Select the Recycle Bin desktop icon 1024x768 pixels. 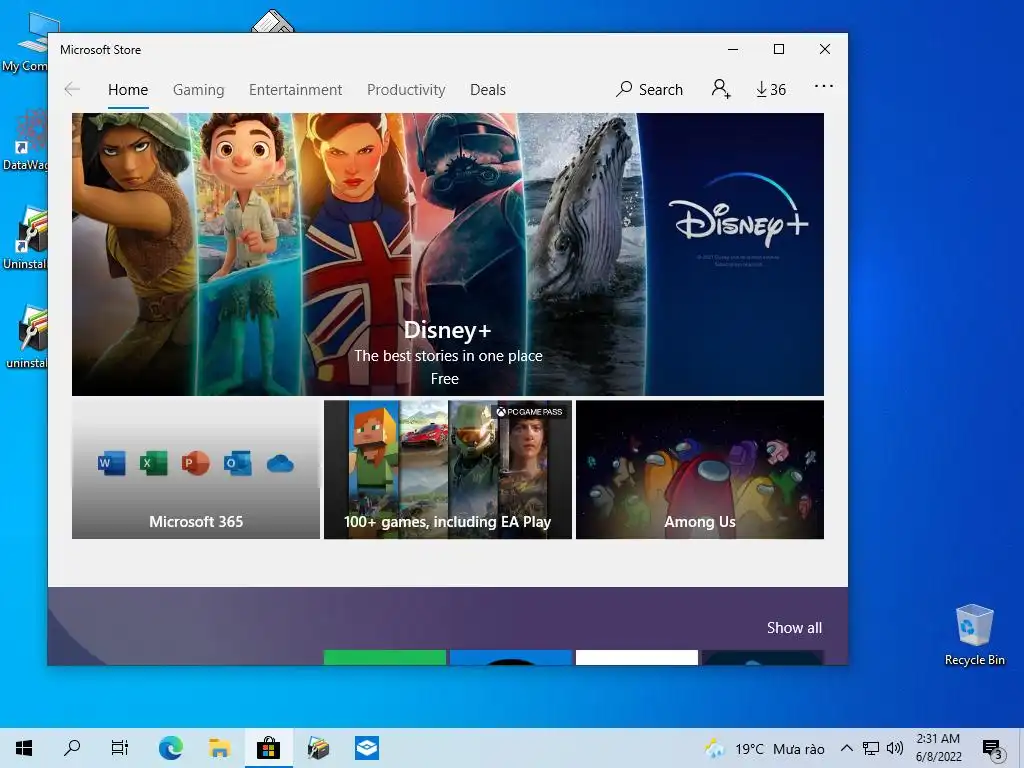974,635
